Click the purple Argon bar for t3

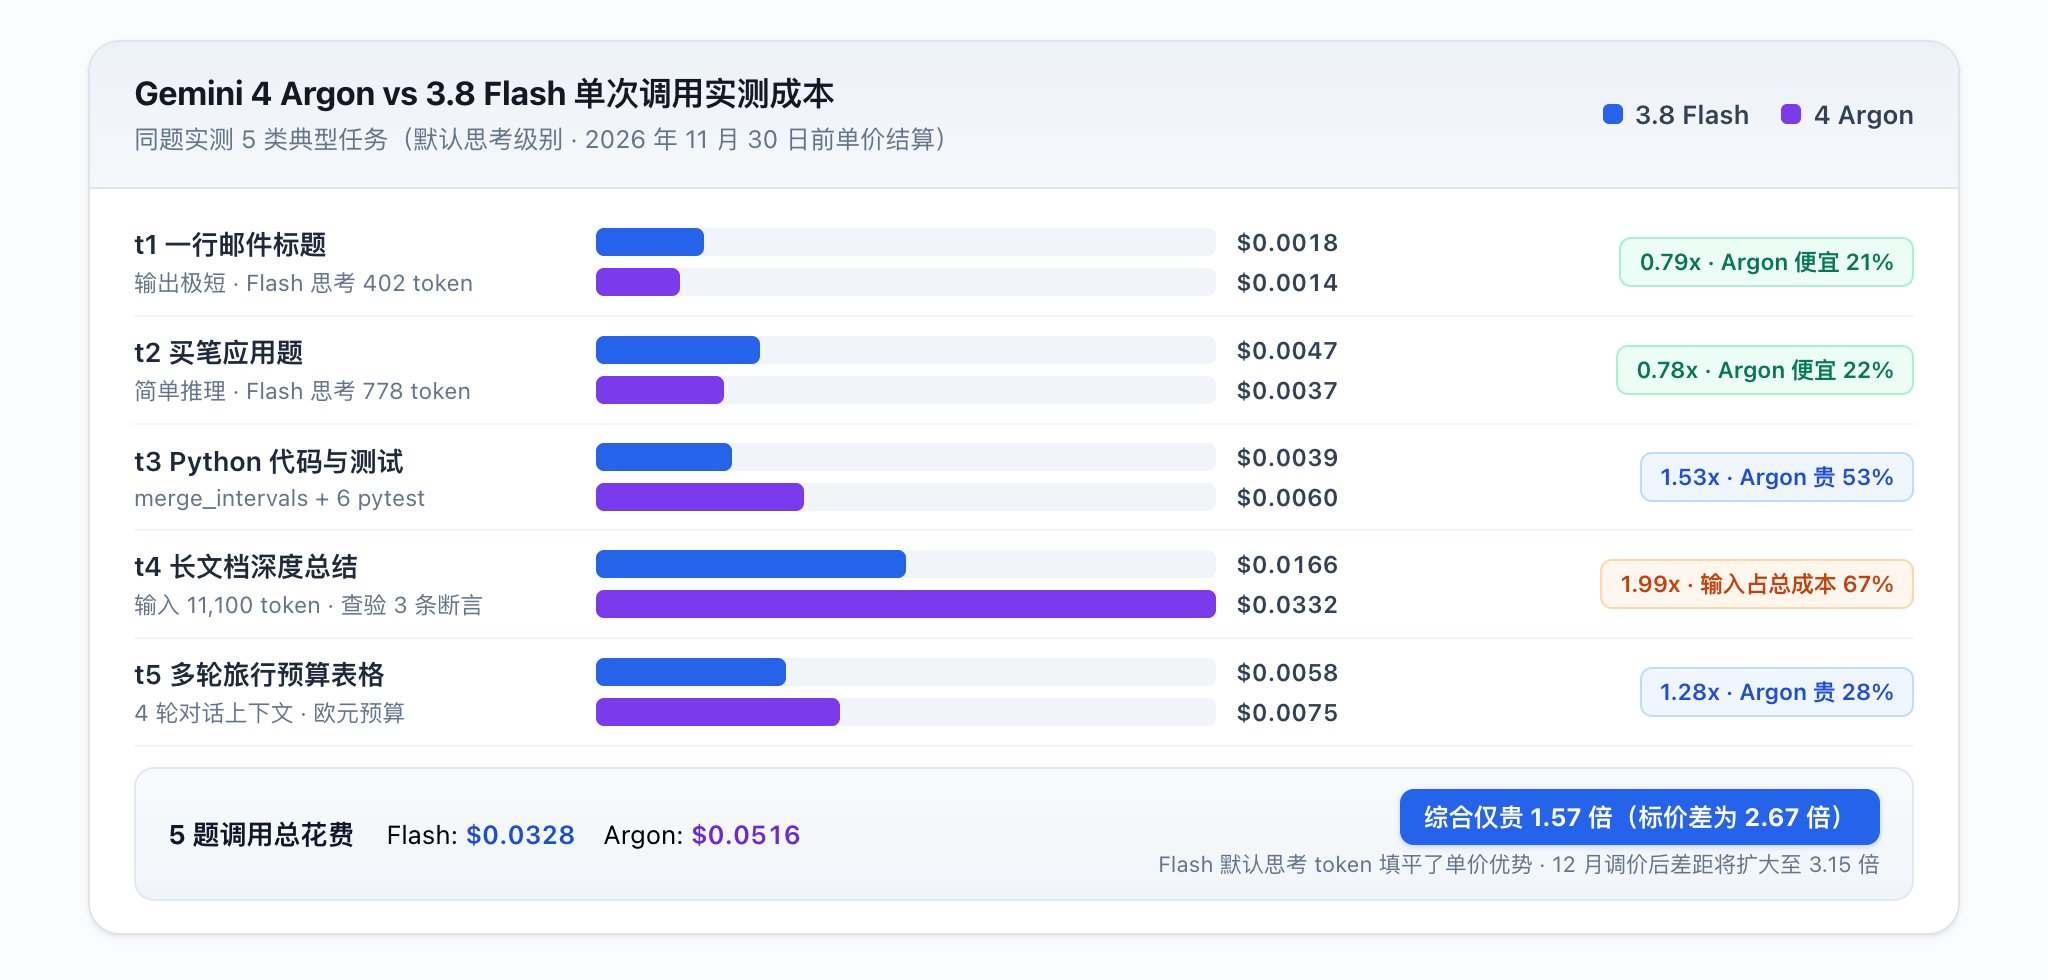coord(700,497)
